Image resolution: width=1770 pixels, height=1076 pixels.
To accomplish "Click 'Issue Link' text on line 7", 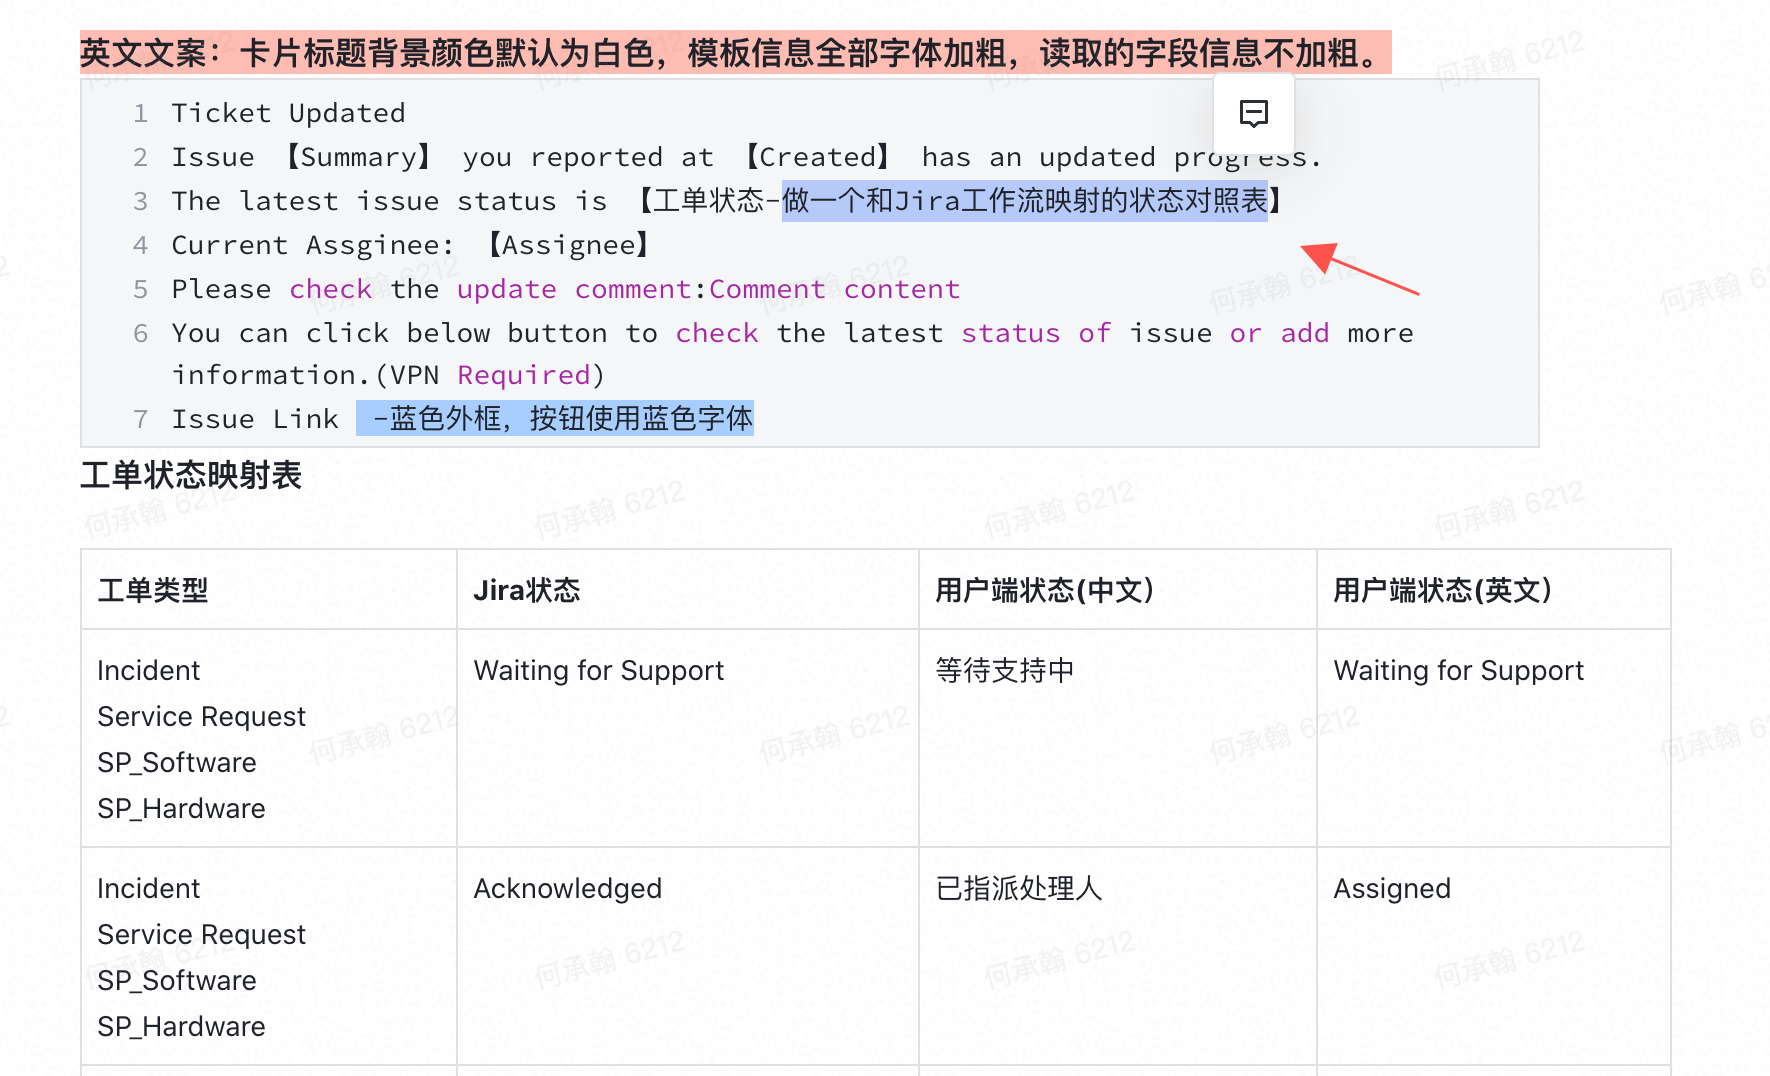I will pyautogui.click(x=255, y=419).
